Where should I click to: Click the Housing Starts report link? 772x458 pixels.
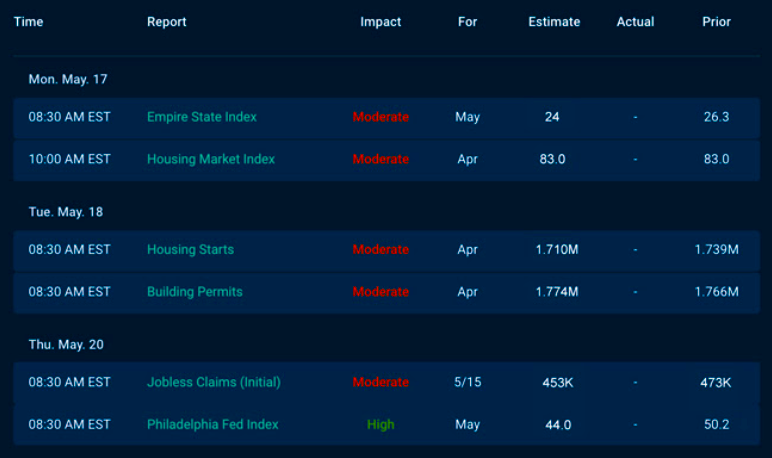pyautogui.click(x=190, y=249)
